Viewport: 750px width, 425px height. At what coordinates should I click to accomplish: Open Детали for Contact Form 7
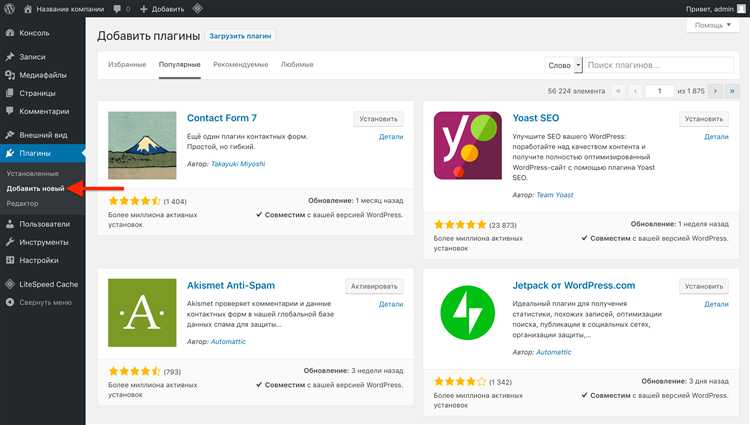tap(391, 137)
